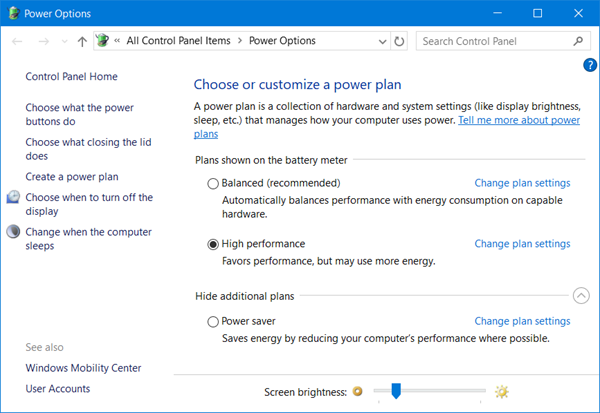Click the help question mark icon
Image resolution: width=600 pixels, height=413 pixels.
589,65
